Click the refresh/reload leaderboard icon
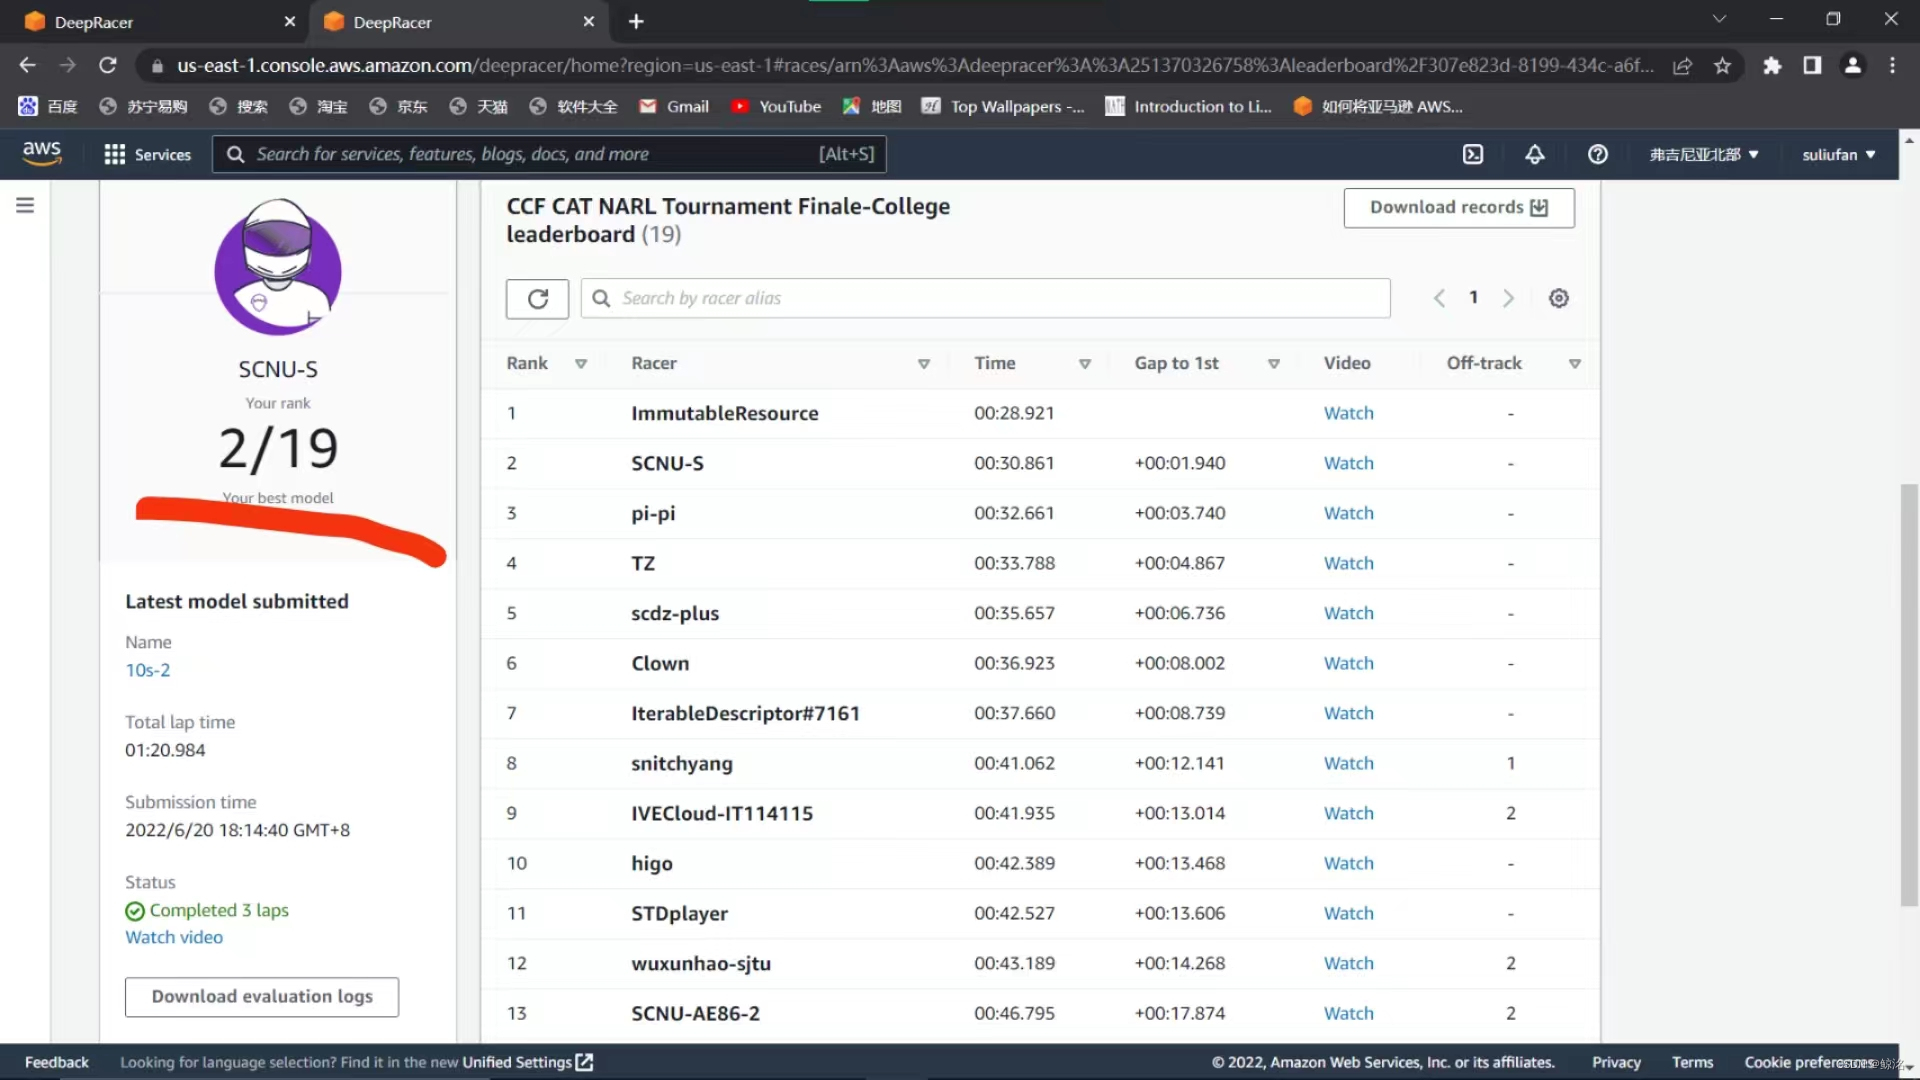 [537, 298]
